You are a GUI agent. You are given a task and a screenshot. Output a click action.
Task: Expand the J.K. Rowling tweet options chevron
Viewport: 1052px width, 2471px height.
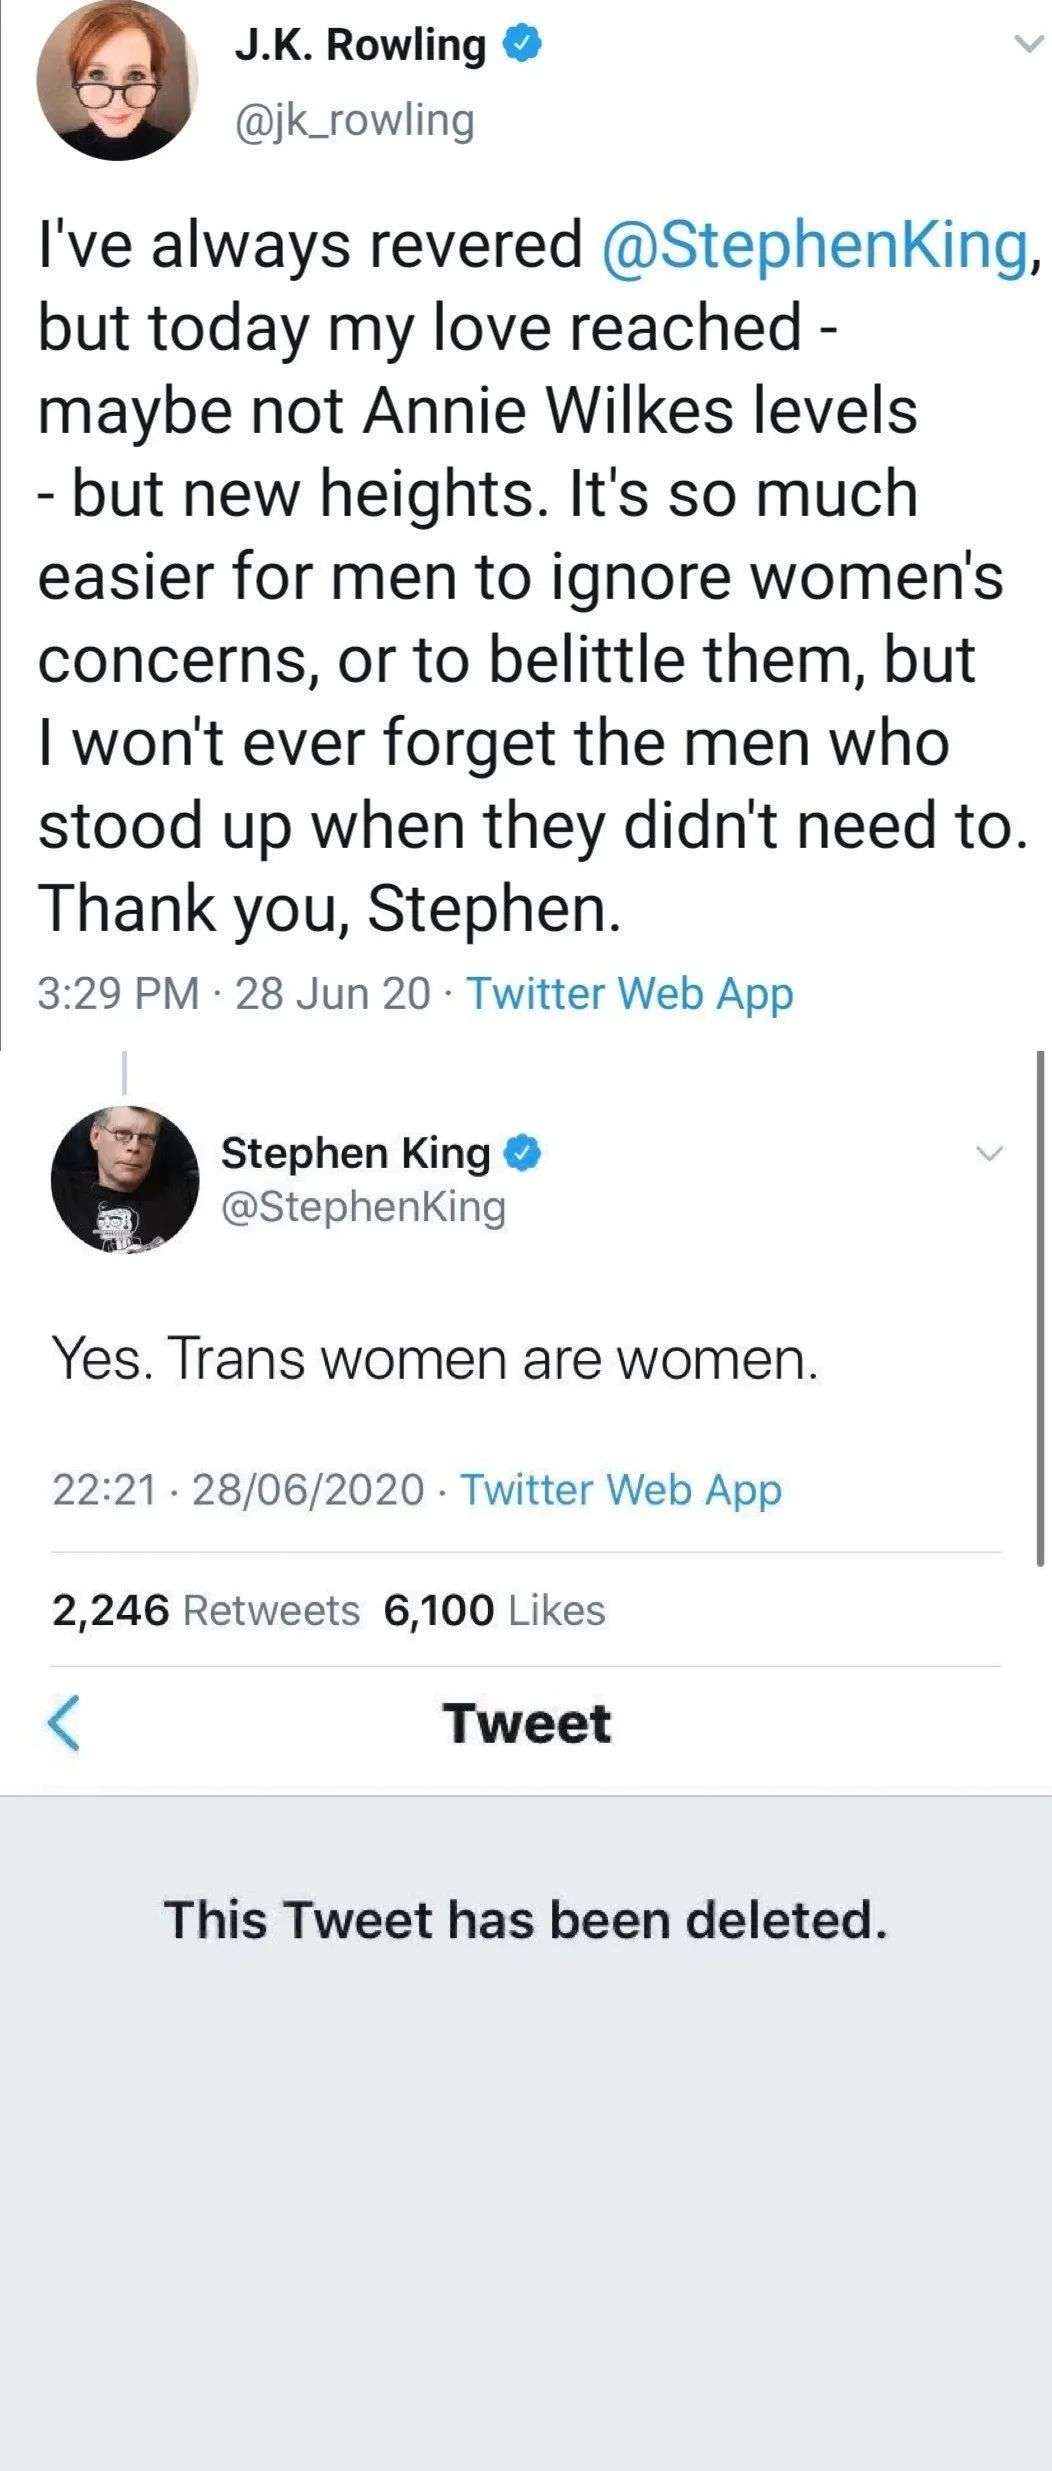[1027, 44]
